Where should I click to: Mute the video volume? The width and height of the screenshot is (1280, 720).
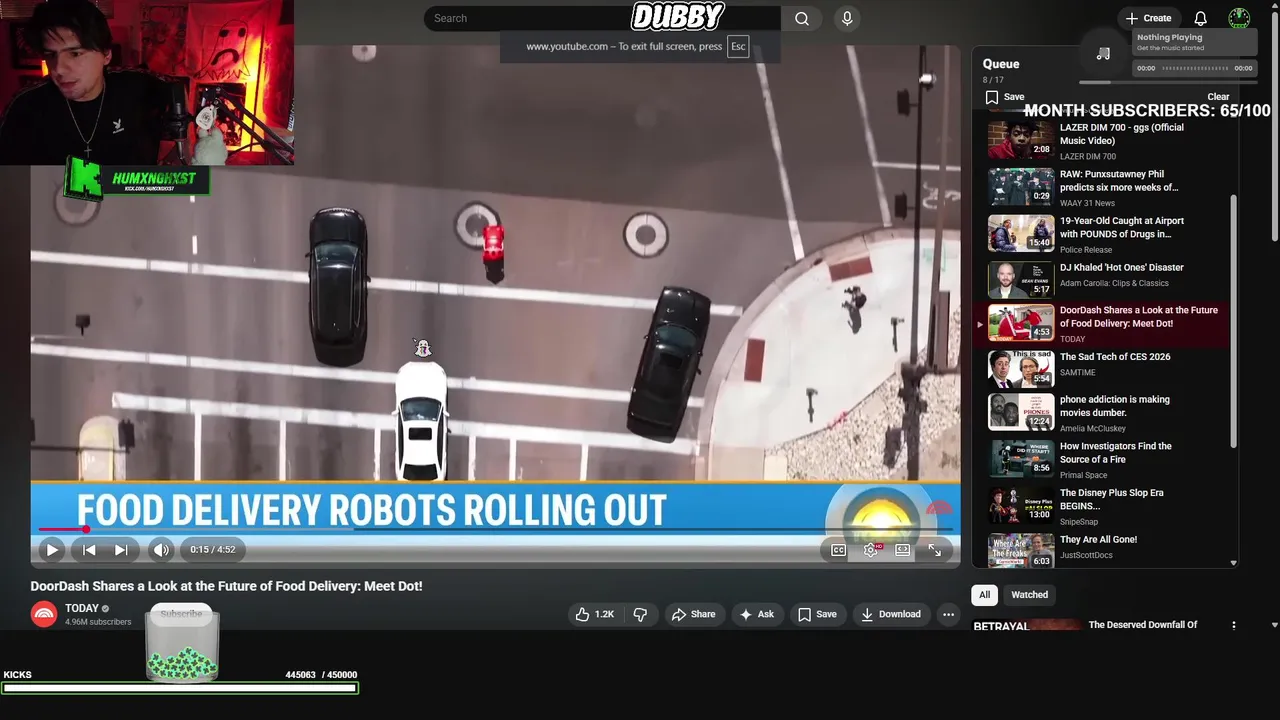coord(161,549)
